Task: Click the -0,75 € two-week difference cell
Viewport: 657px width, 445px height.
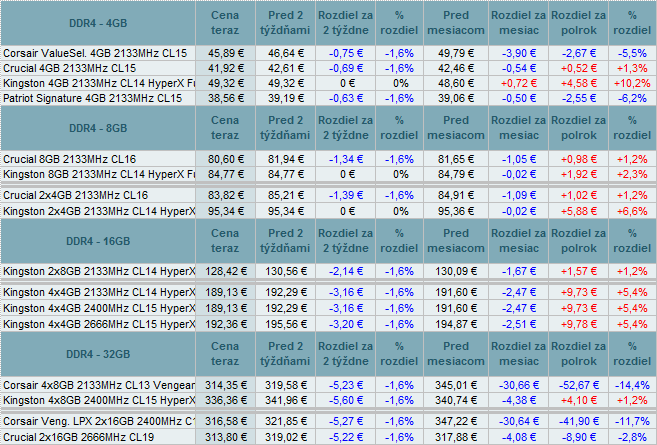Action: pyautogui.click(x=346, y=53)
